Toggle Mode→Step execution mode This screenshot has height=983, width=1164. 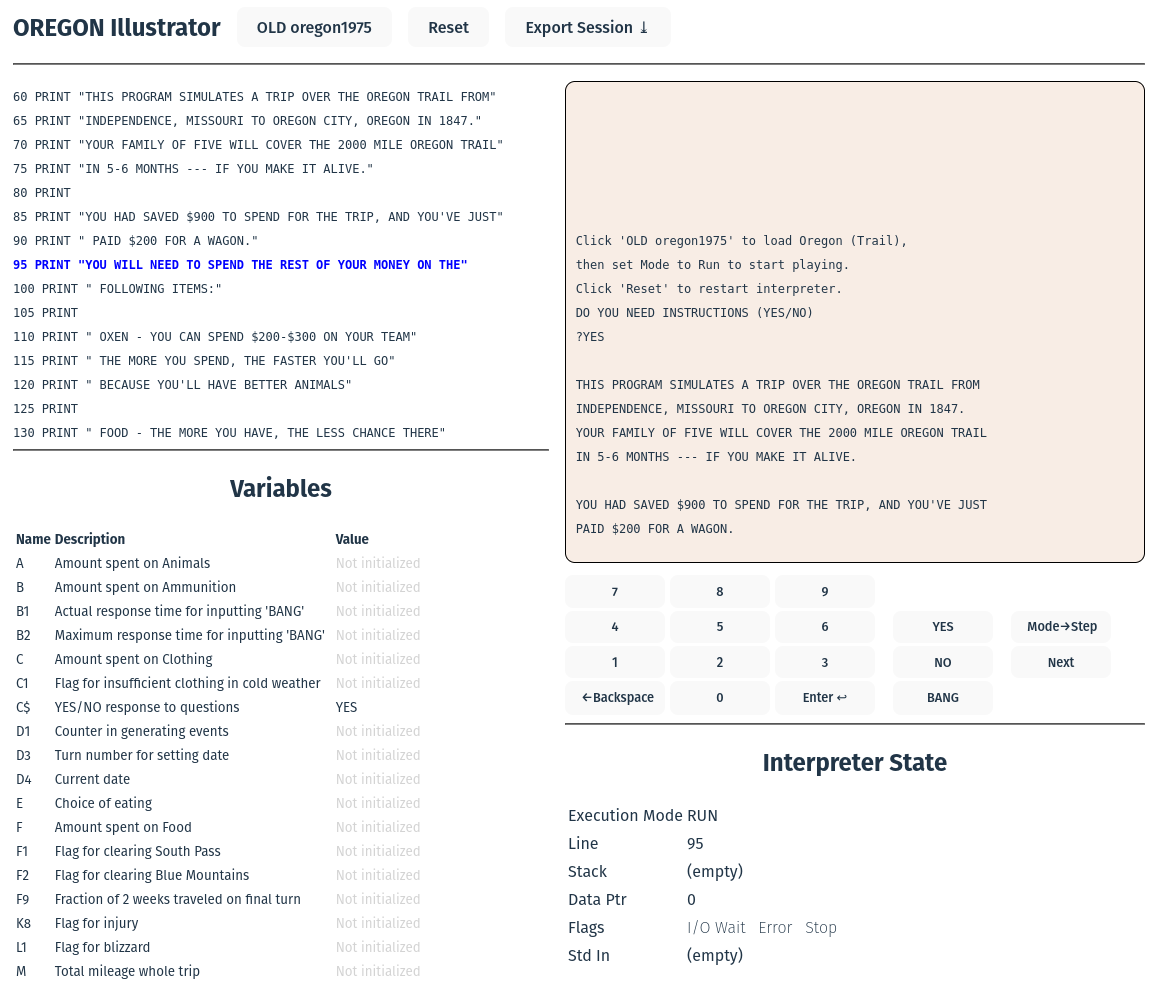click(x=1061, y=626)
